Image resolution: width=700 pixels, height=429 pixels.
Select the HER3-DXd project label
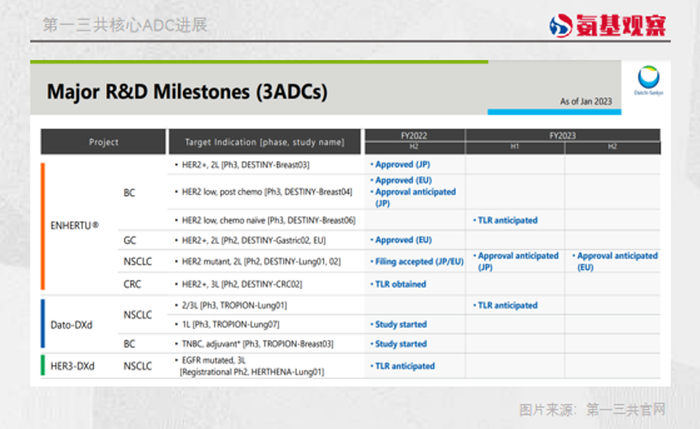(x=72, y=366)
